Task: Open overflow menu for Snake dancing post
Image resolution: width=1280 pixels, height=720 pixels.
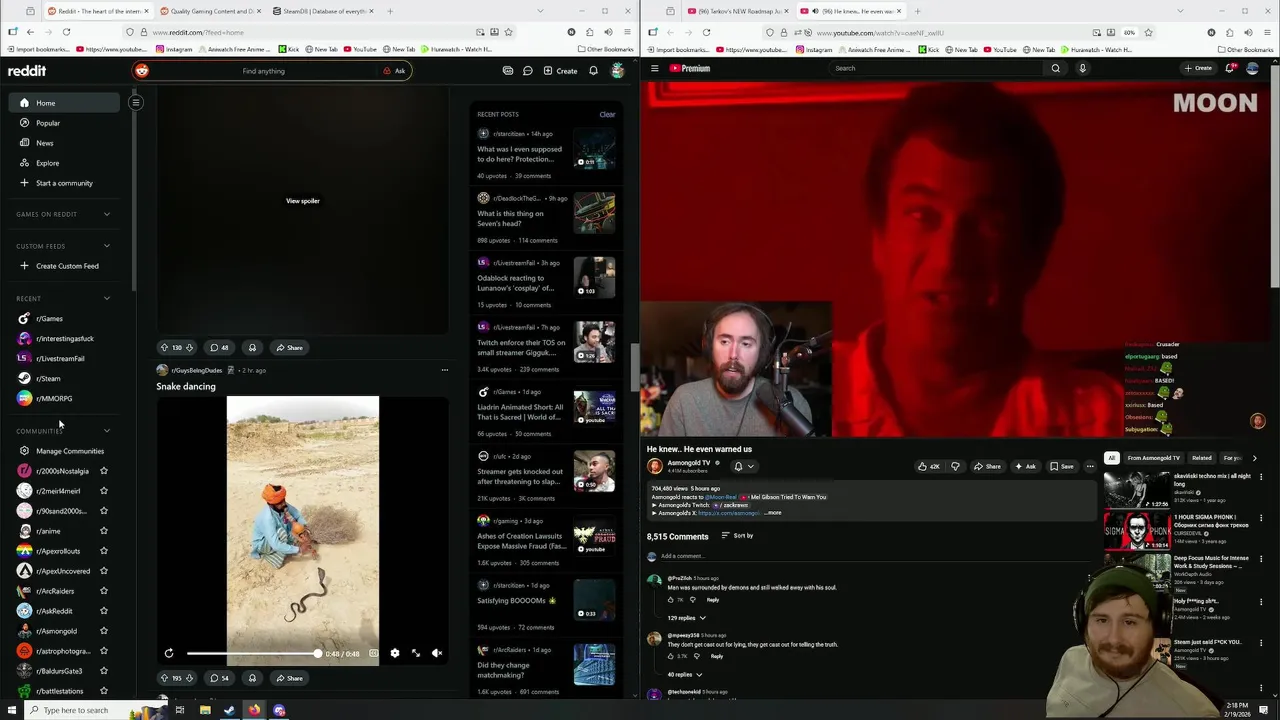Action: pos(445,370)
